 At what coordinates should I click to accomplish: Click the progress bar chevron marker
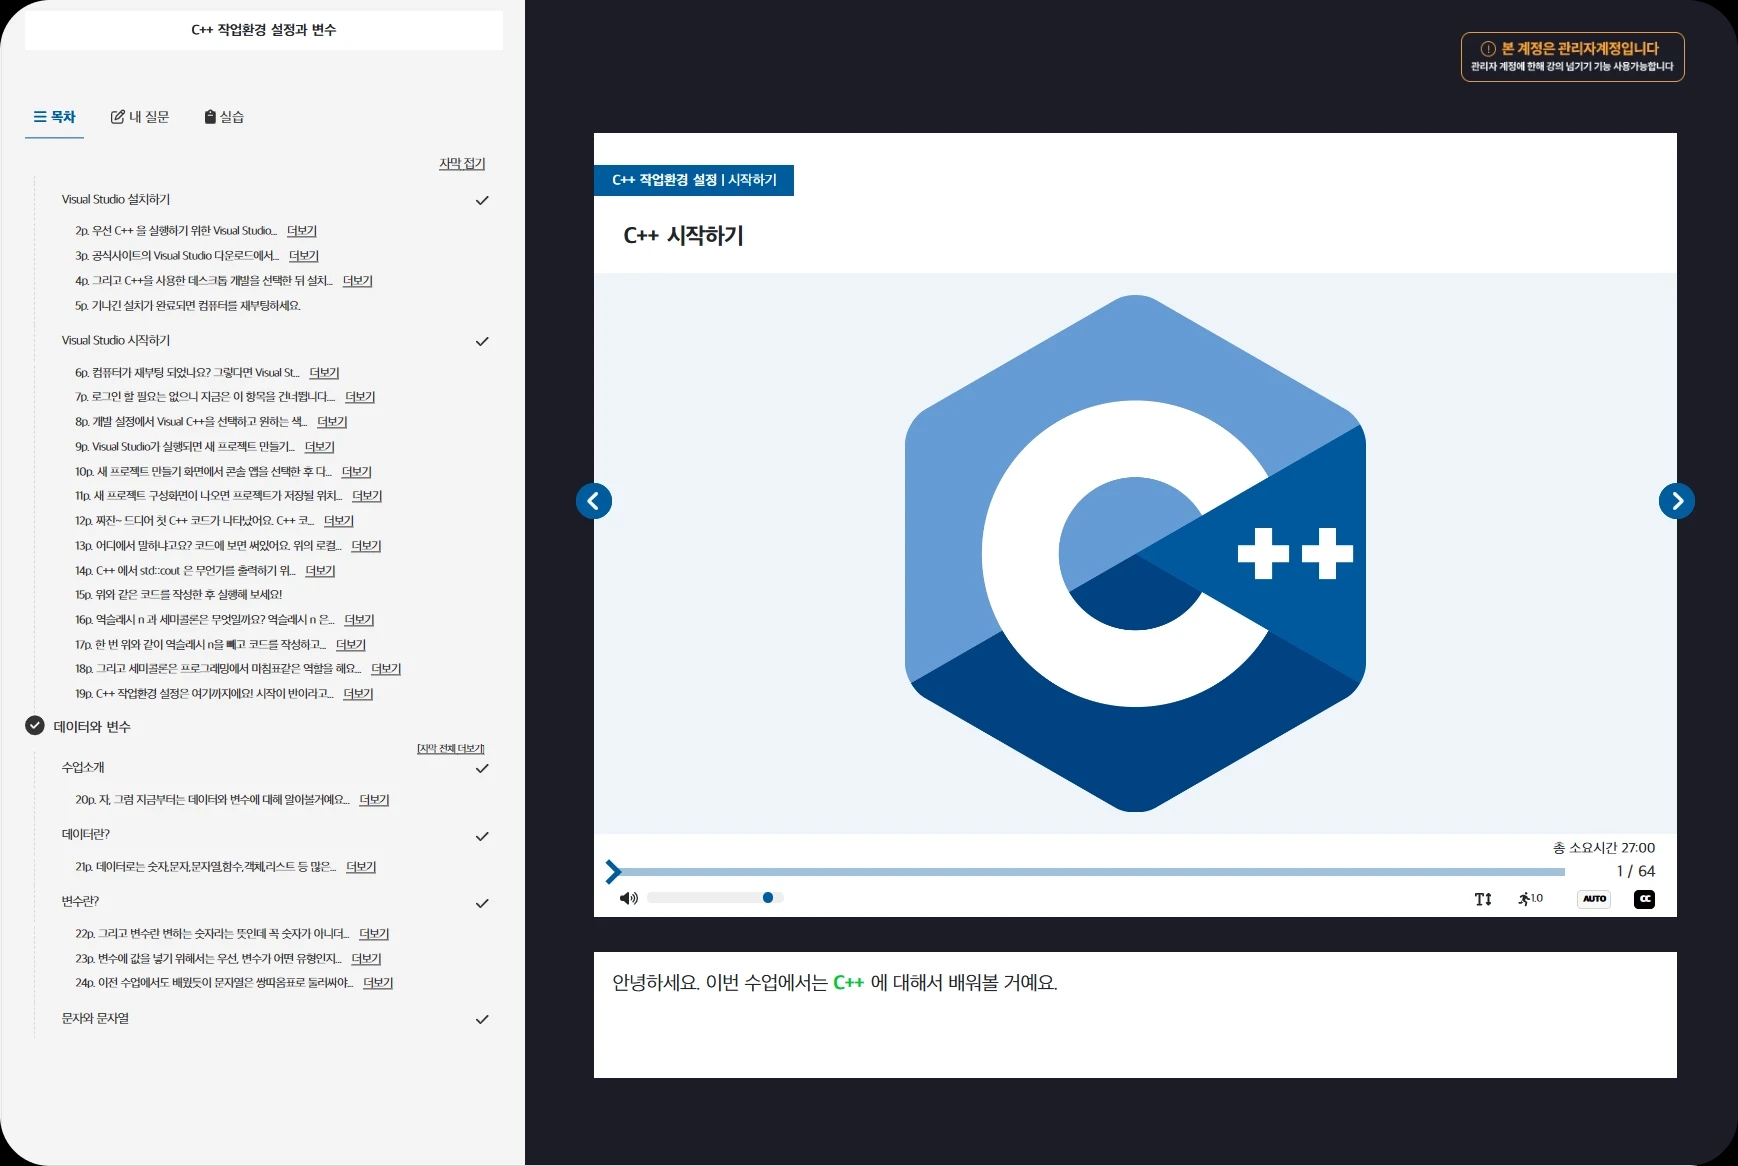pos(613,872)
